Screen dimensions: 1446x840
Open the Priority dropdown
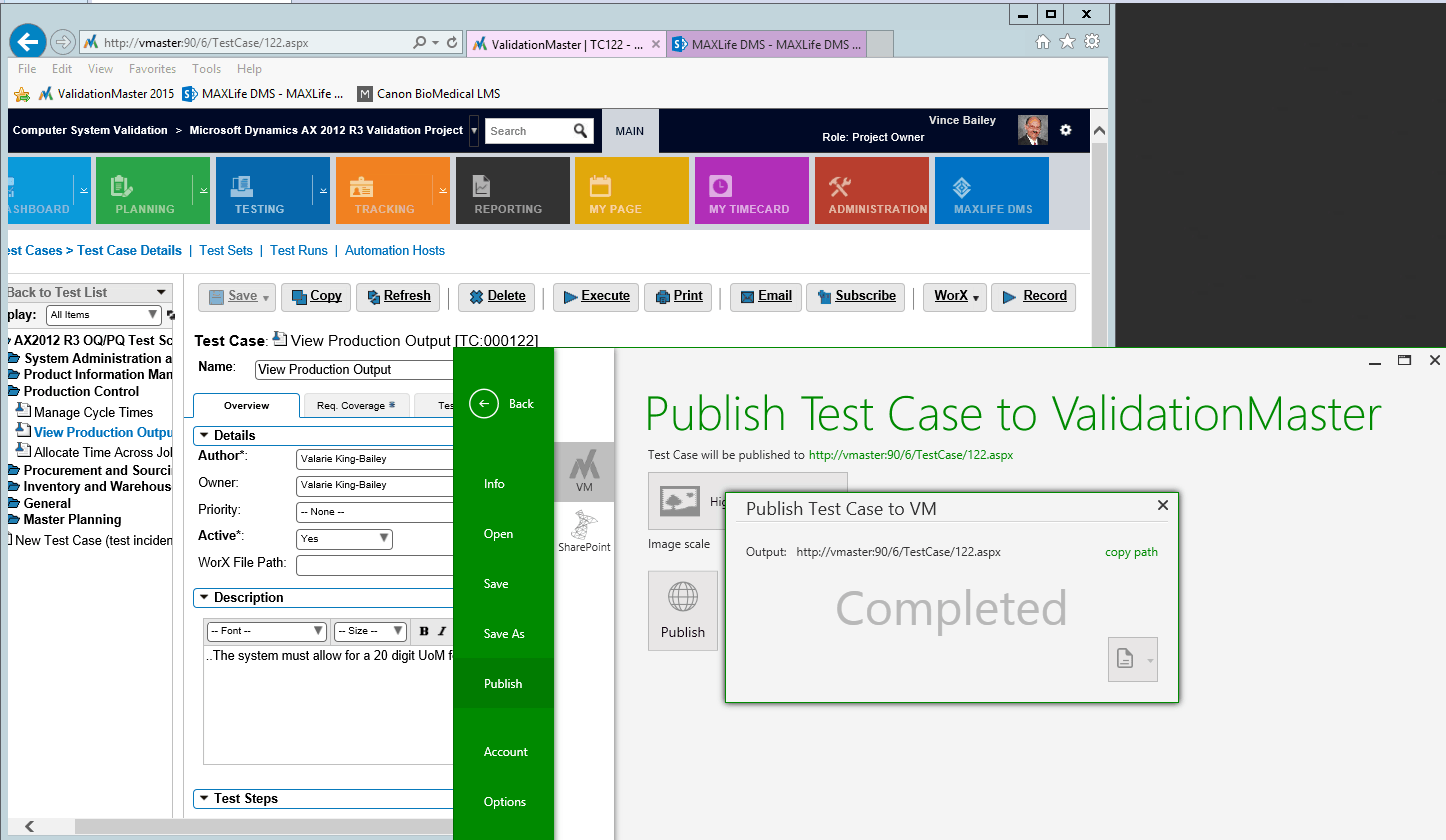tap(375, 511)
